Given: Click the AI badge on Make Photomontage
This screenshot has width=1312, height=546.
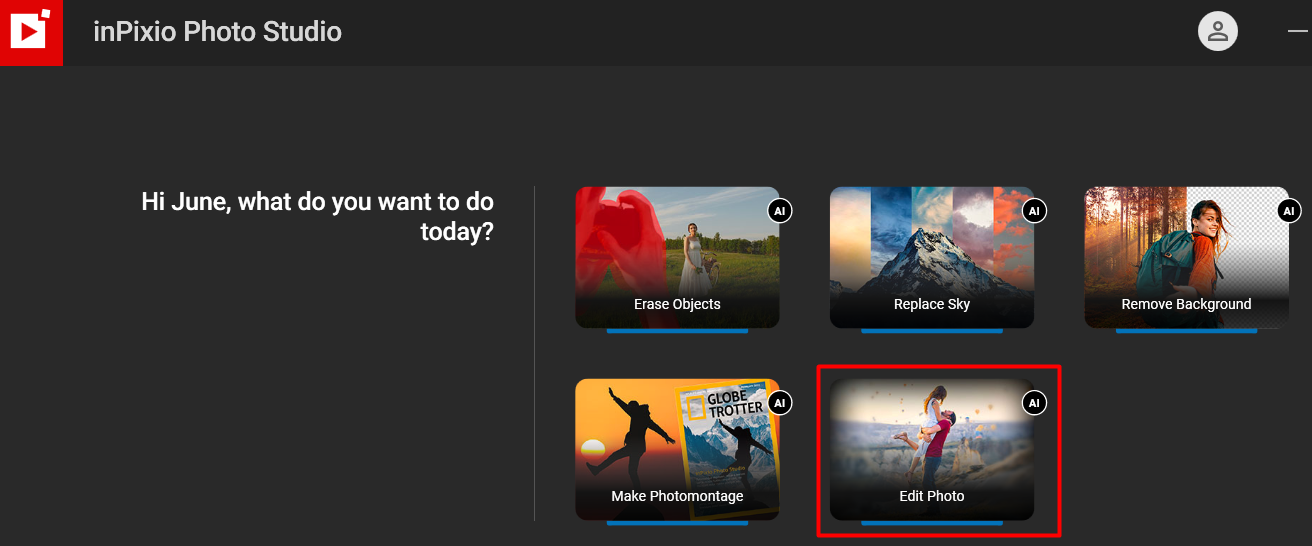Looking at the screenshot, I should pos(780,403).
